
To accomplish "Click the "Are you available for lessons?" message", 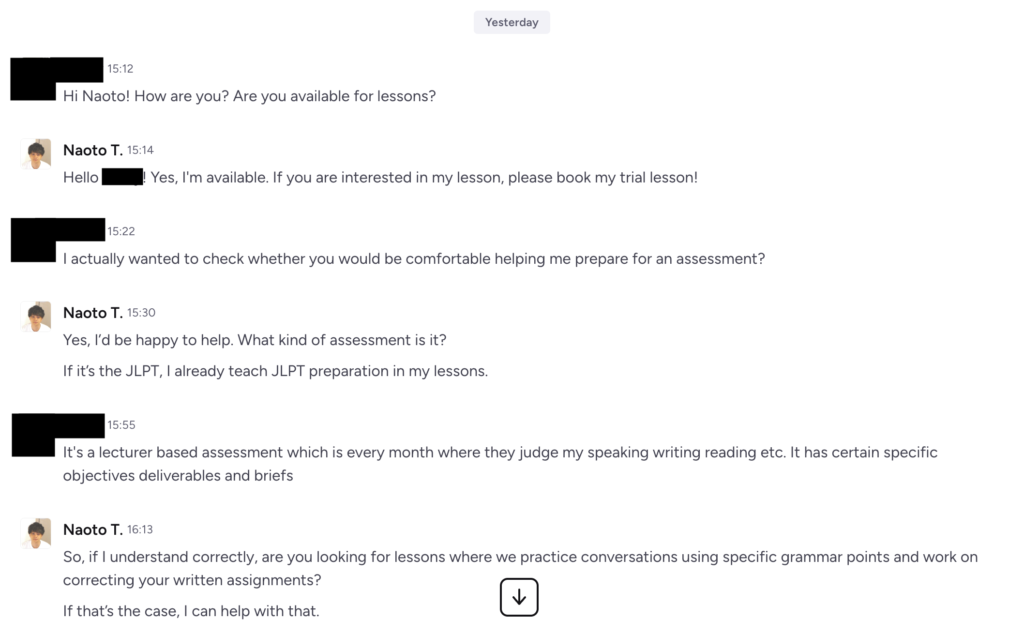I will (249, 96).
